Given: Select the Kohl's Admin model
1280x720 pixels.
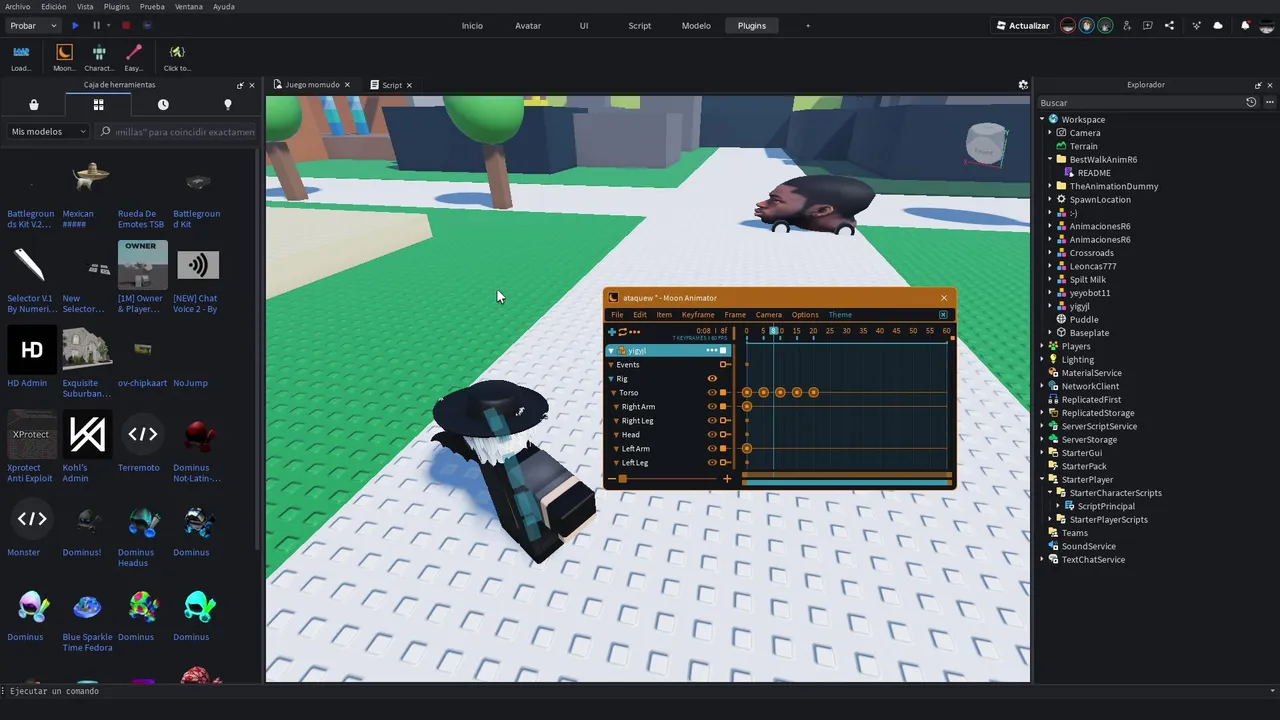Looking at the screenshot, I should [x=87, y=448].
